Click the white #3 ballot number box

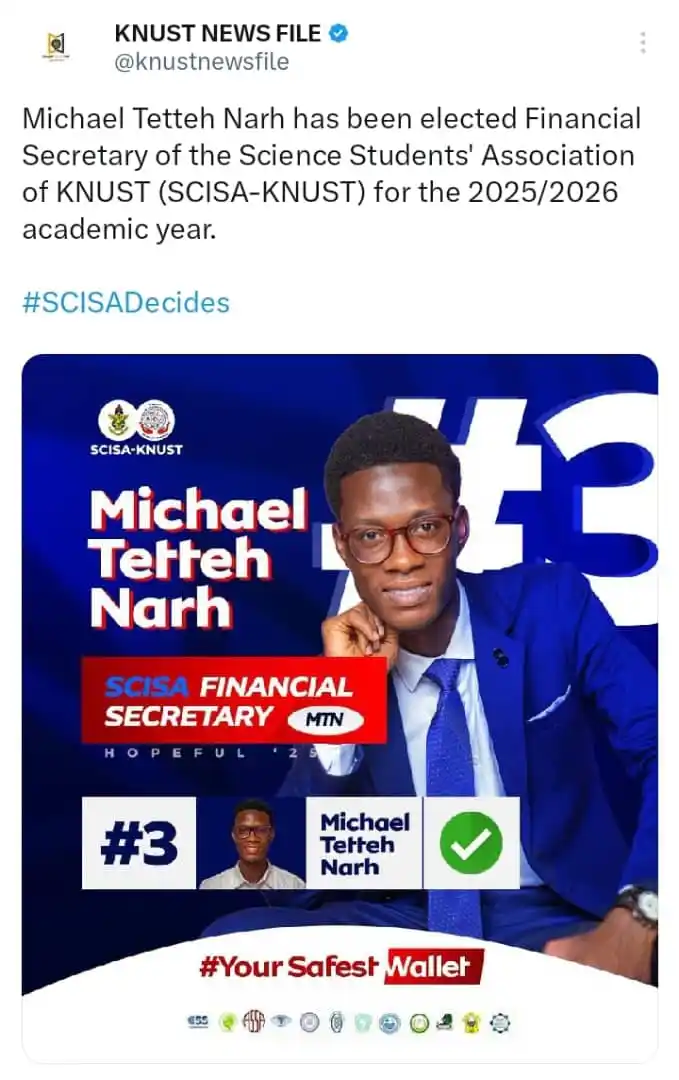pyautogui.click(x=139, y=842)
